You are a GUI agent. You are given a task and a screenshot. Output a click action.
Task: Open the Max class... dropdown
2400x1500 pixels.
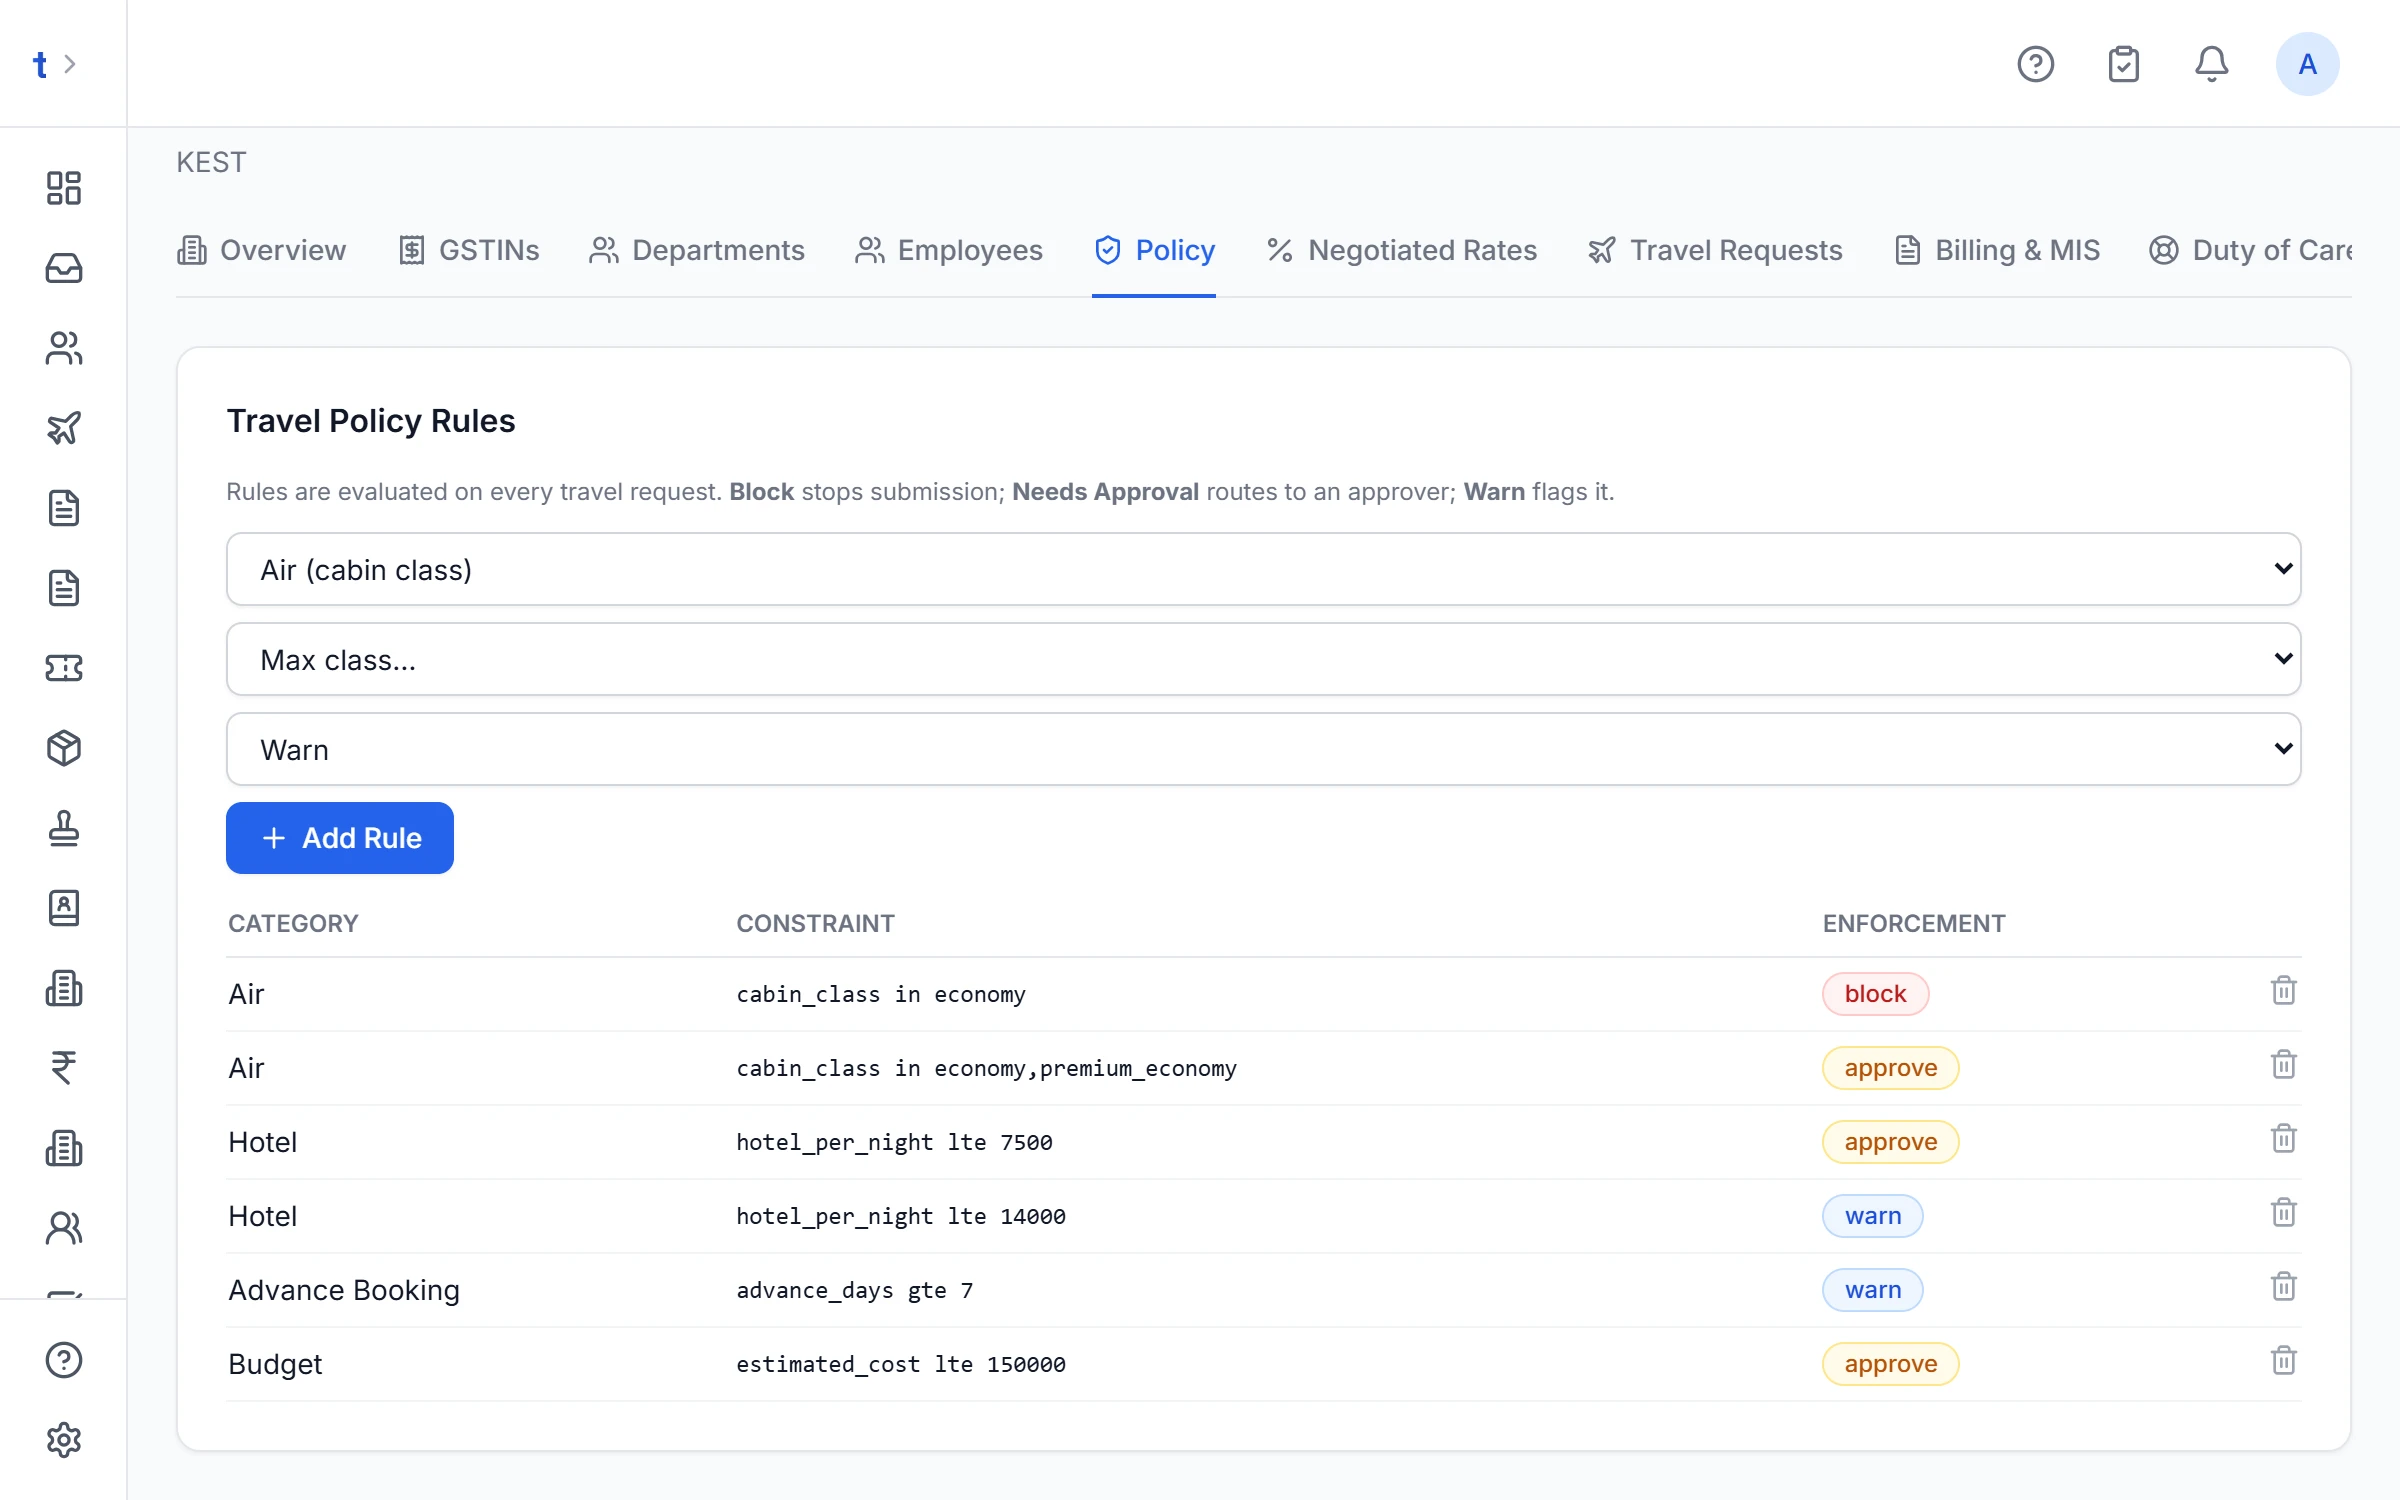1263,659
